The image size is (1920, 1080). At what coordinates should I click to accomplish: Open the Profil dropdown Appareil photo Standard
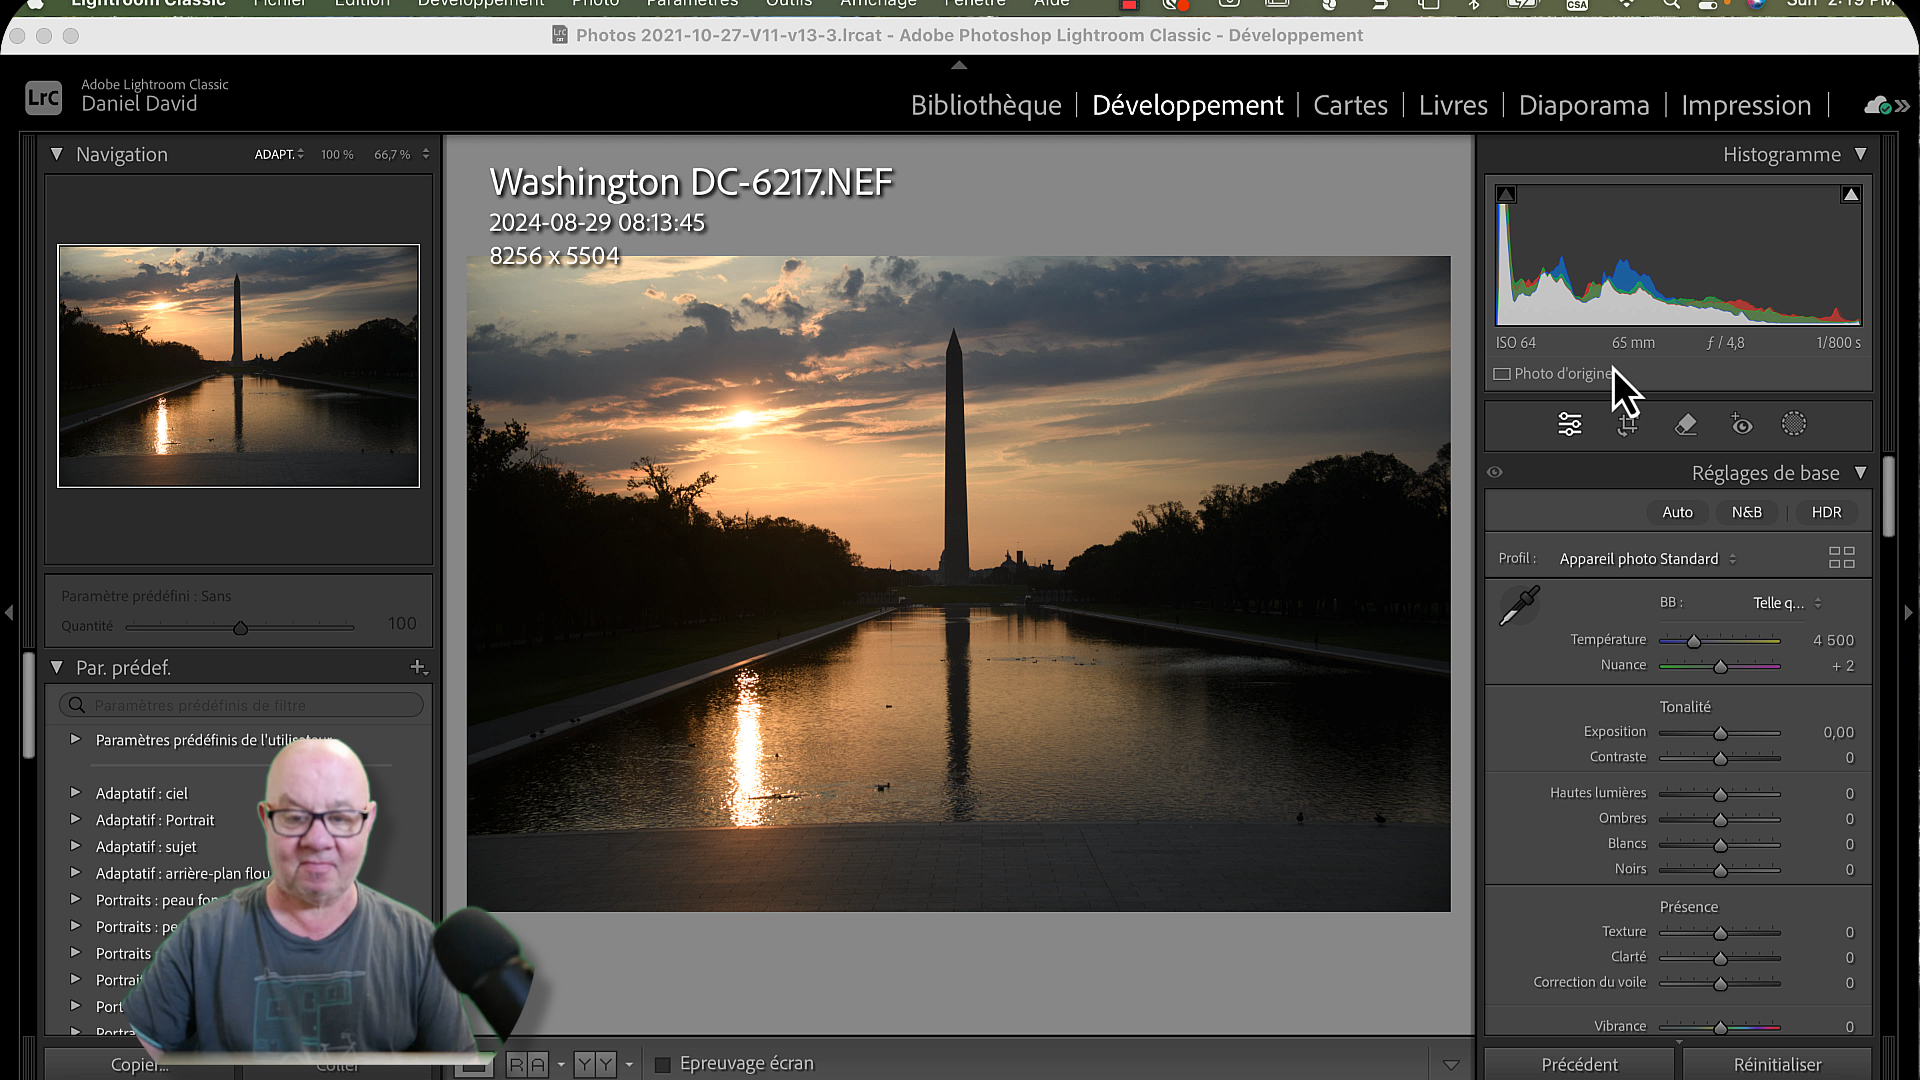click(1647, 559)
